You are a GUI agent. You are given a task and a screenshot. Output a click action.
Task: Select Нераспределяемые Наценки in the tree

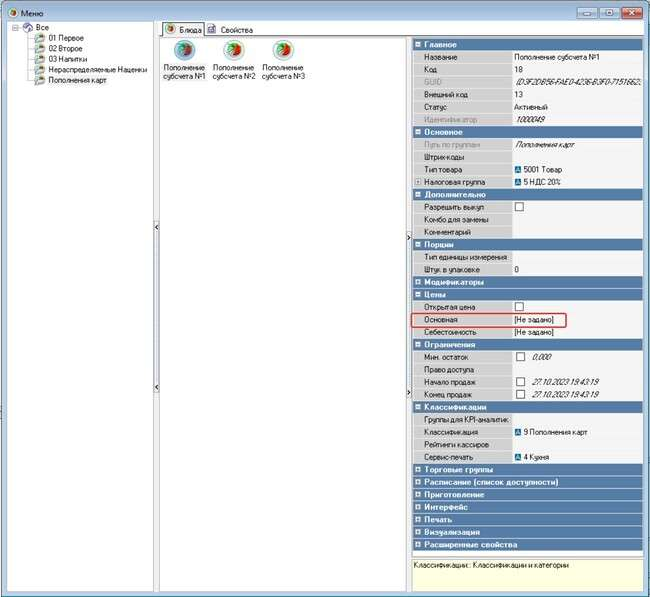98,70
